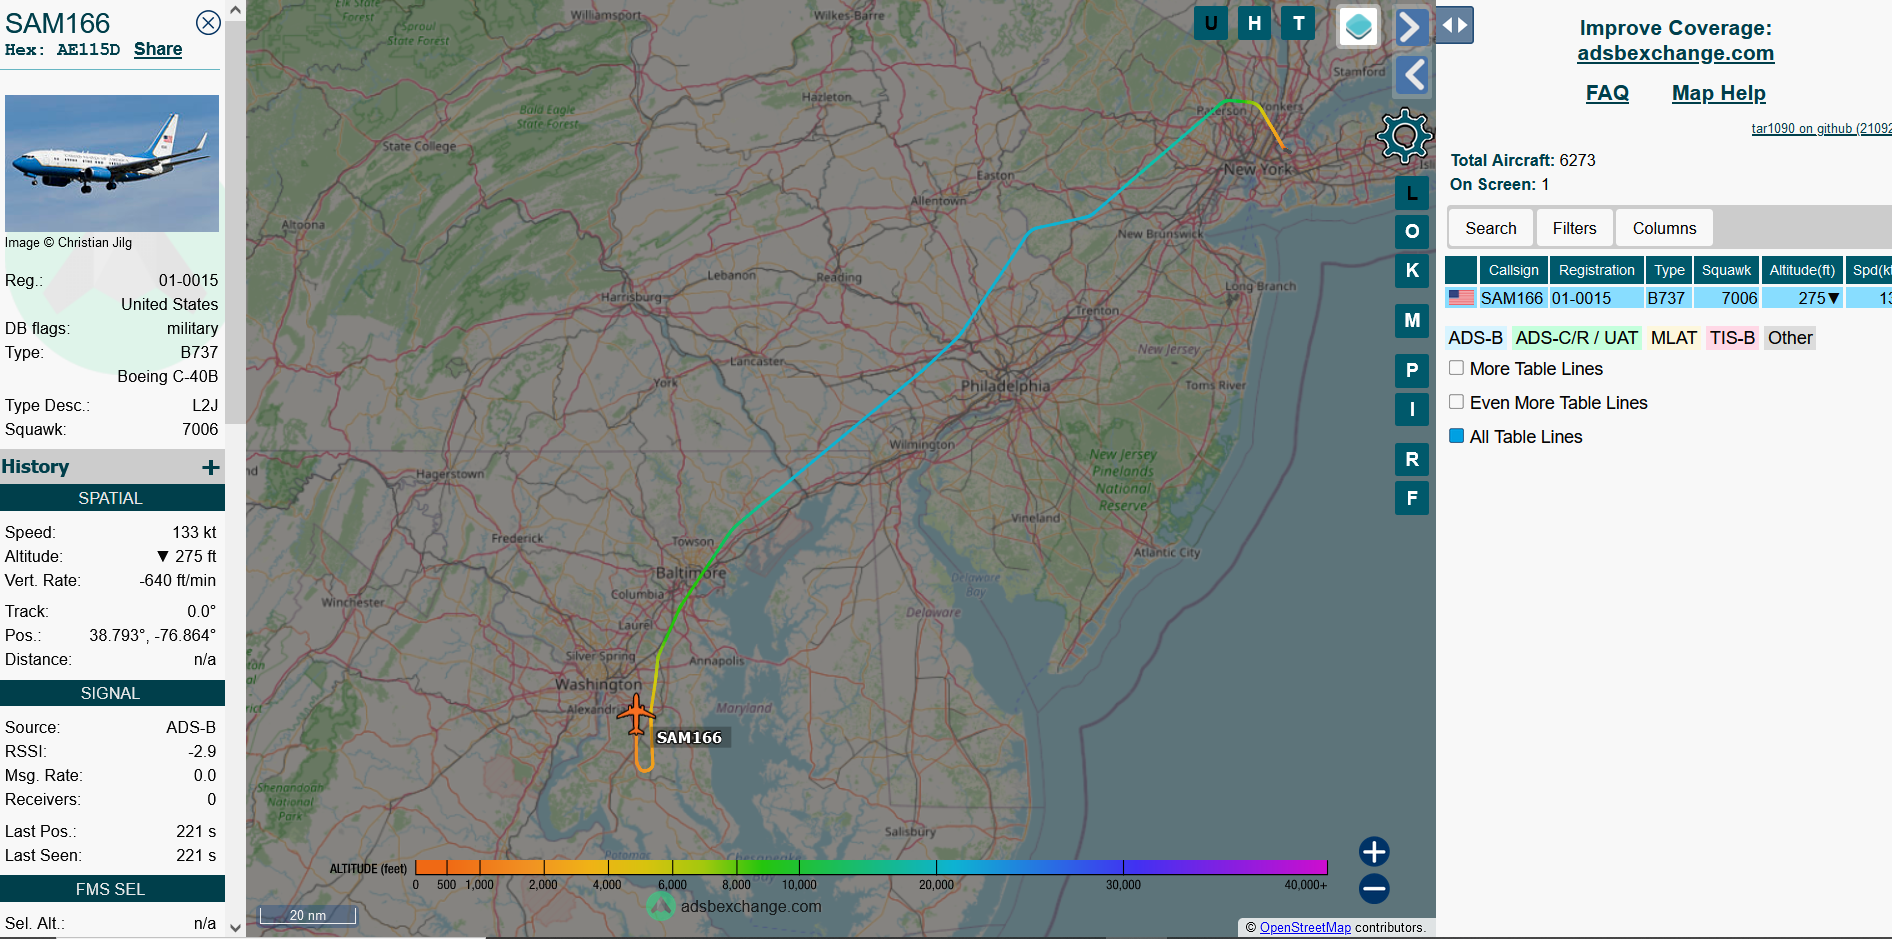The image size is (1892, 939).
Task: Click the SIGNAL section header
Action: click(x=111, y=693)
